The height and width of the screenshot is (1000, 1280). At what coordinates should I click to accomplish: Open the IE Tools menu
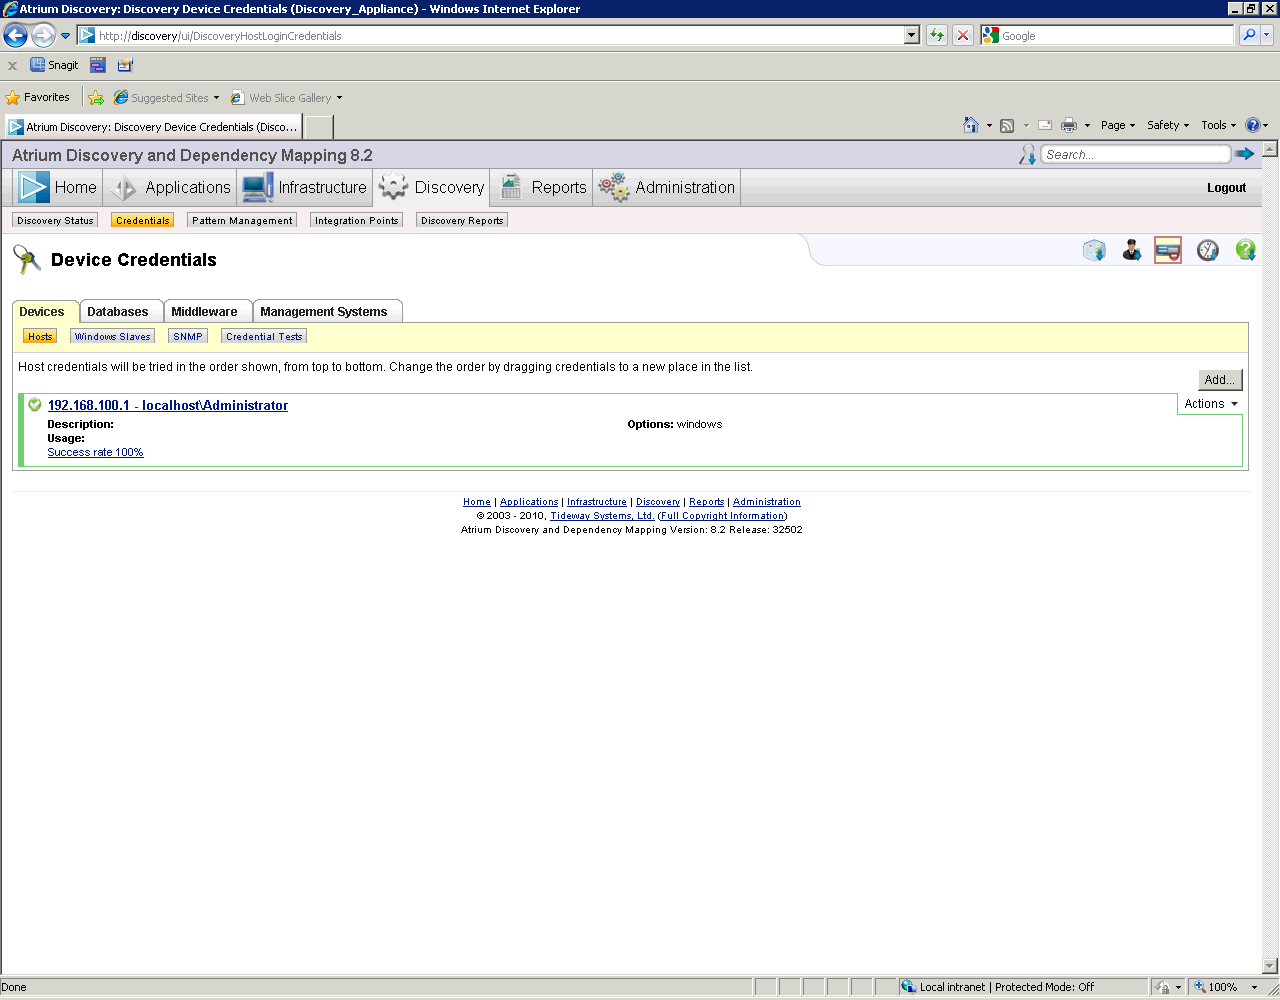[1219, 125]
